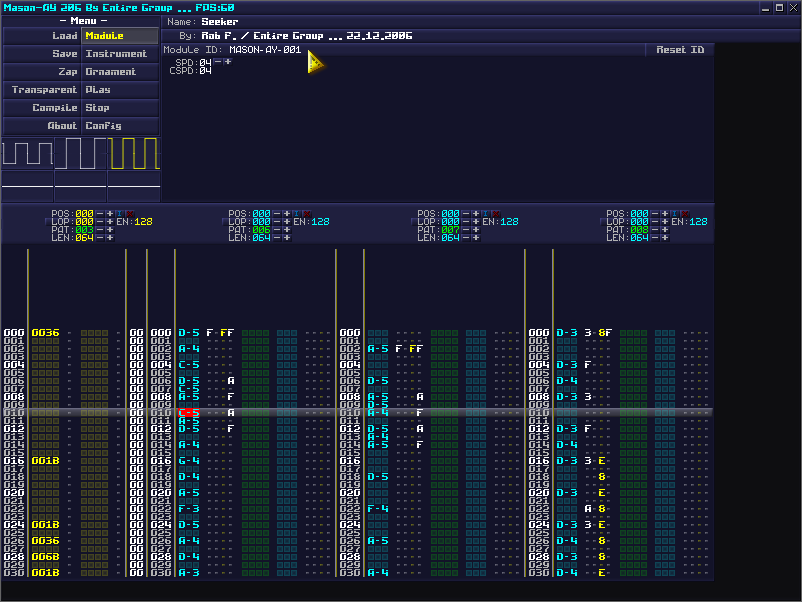Select the A-3 note at row 030

coord(189,573)
